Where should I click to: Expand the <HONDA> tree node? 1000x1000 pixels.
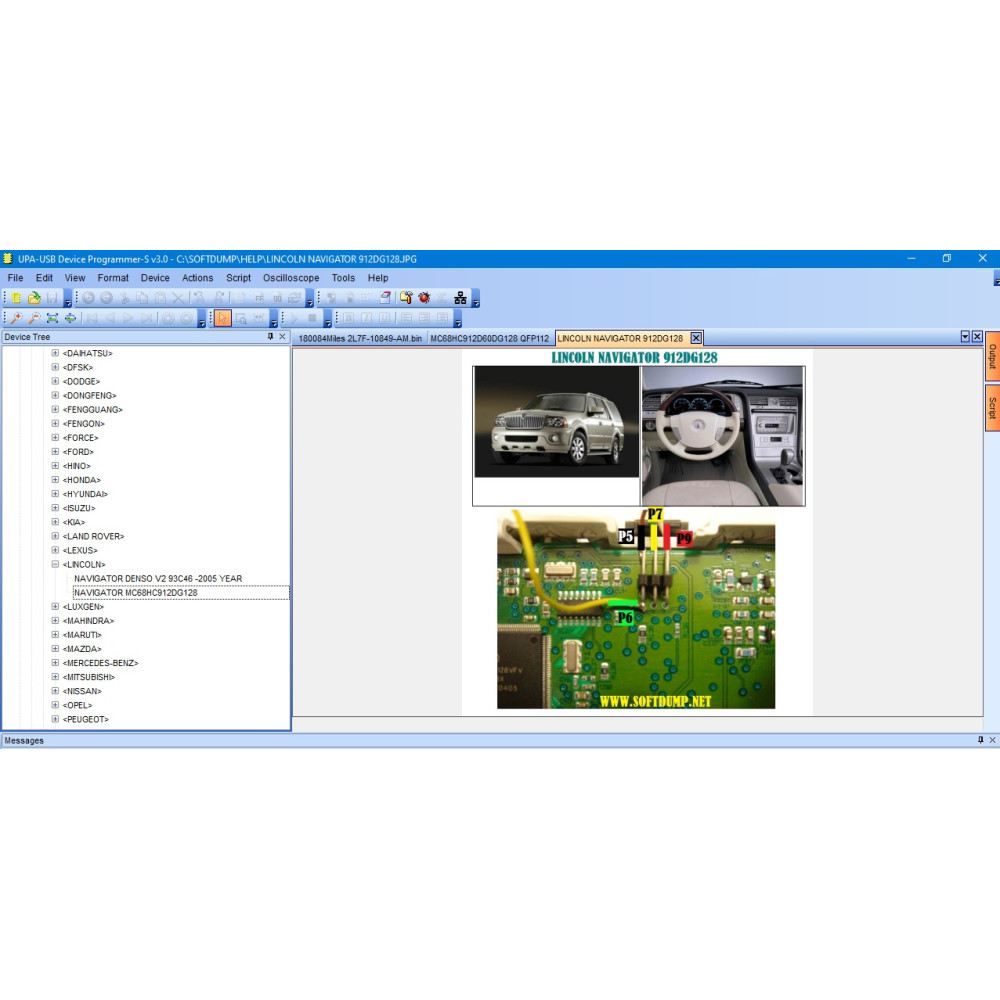click(x=55, y=480)
